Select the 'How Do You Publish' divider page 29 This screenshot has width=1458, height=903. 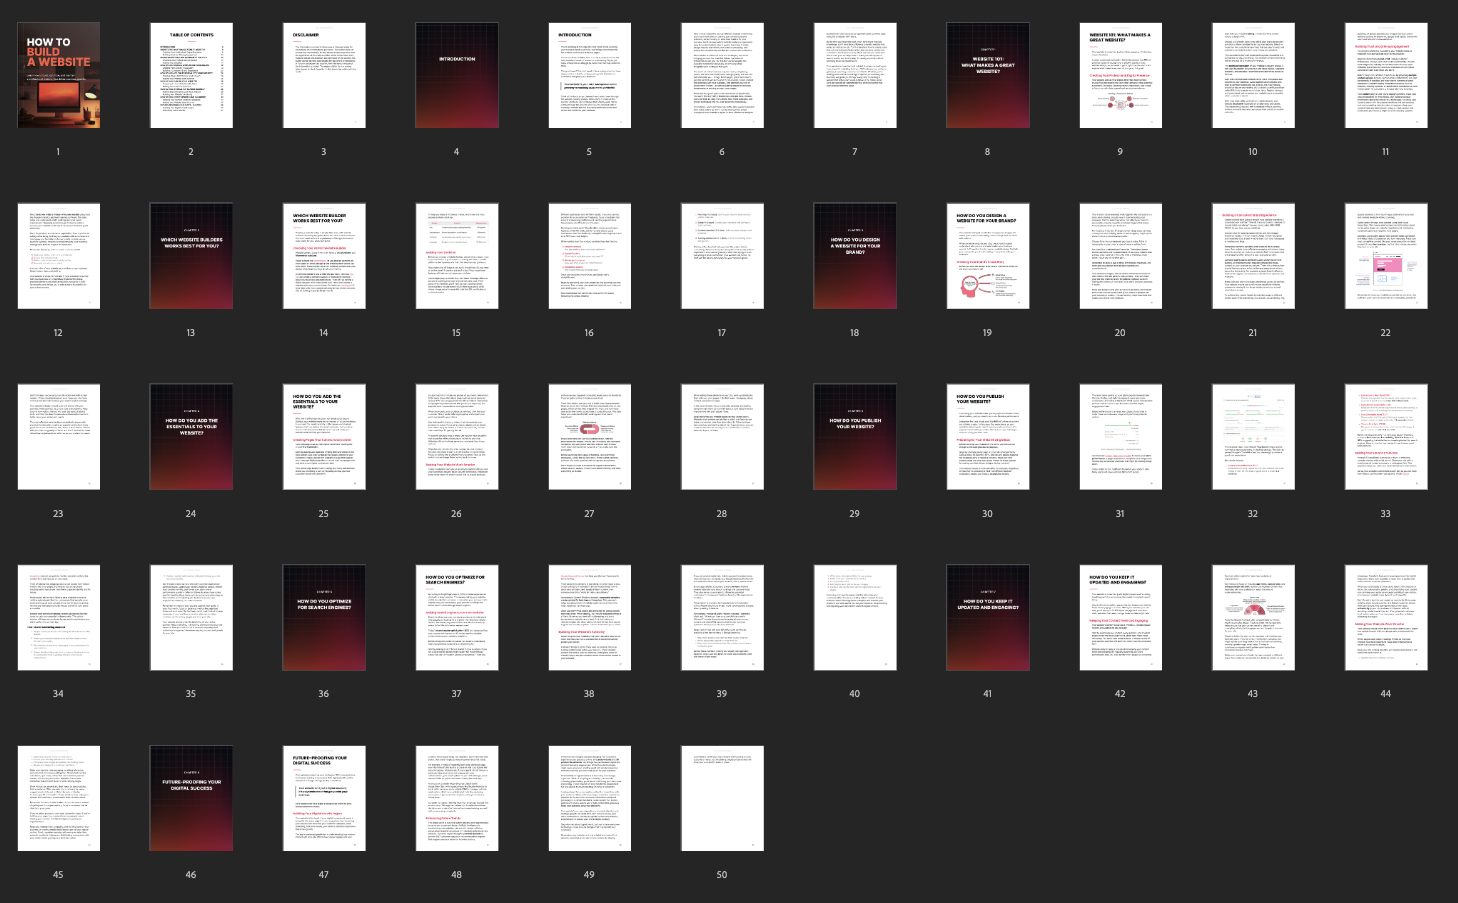(854, 437)
